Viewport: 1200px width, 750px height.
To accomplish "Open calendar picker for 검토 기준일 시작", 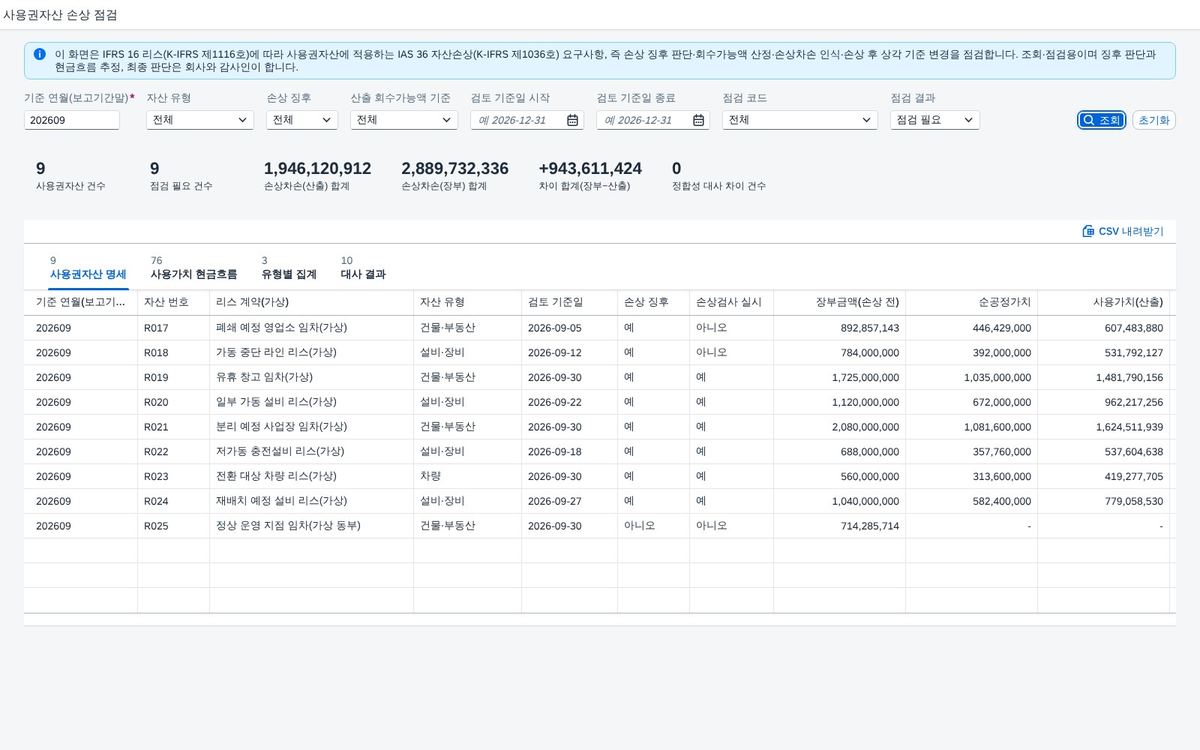I will 572,120.
